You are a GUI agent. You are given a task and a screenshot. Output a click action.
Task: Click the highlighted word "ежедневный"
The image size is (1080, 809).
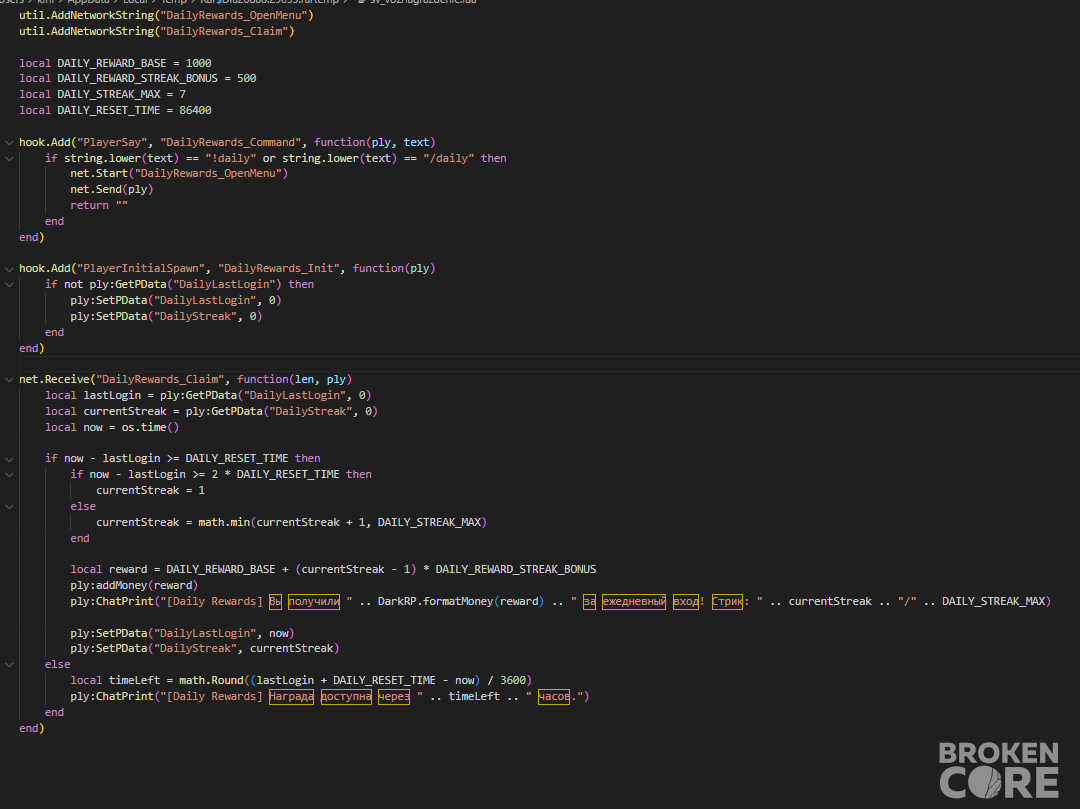[634, 601]
